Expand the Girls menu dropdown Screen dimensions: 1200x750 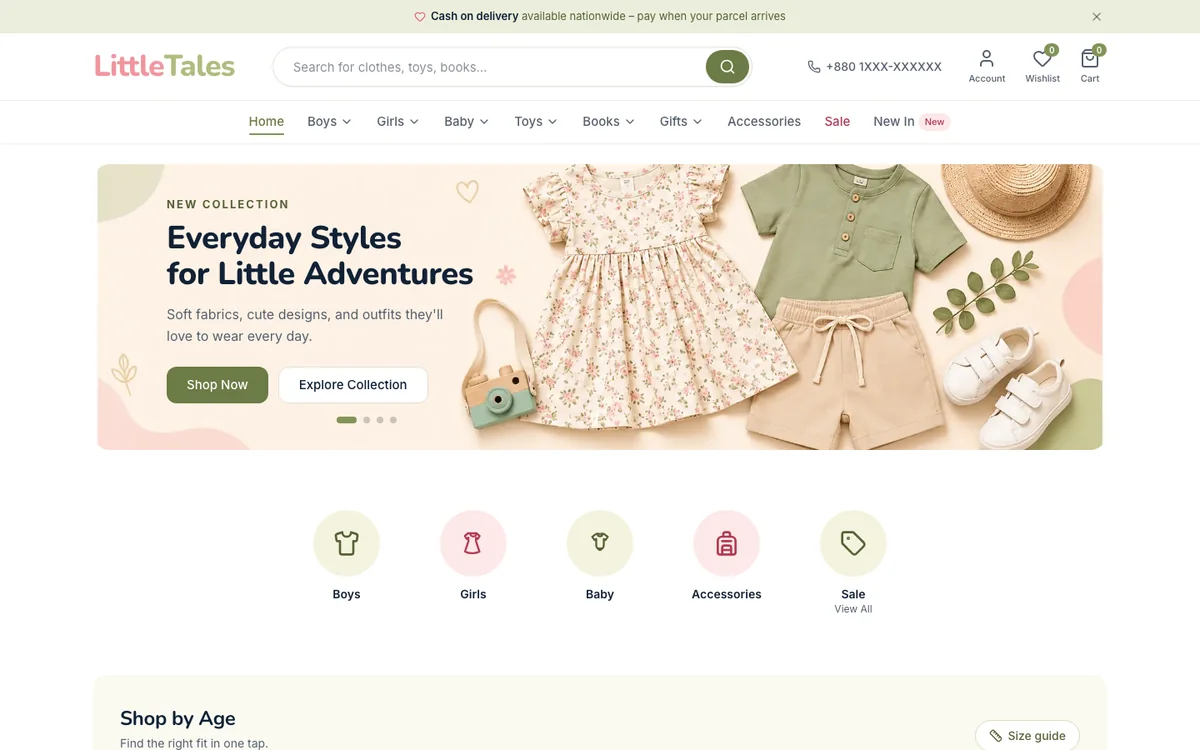point(398,121)
